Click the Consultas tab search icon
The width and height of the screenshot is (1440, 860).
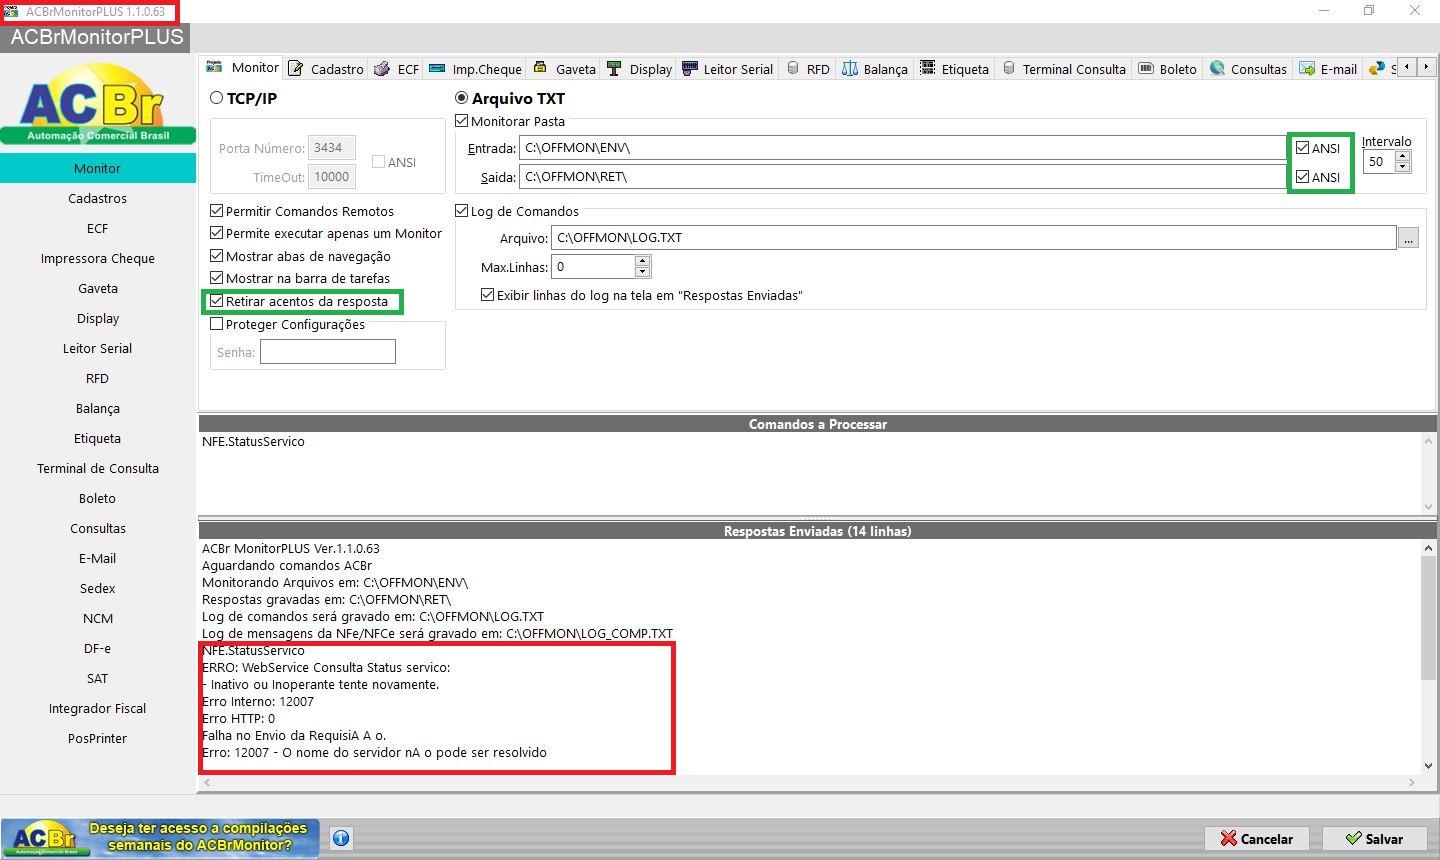1217,68
